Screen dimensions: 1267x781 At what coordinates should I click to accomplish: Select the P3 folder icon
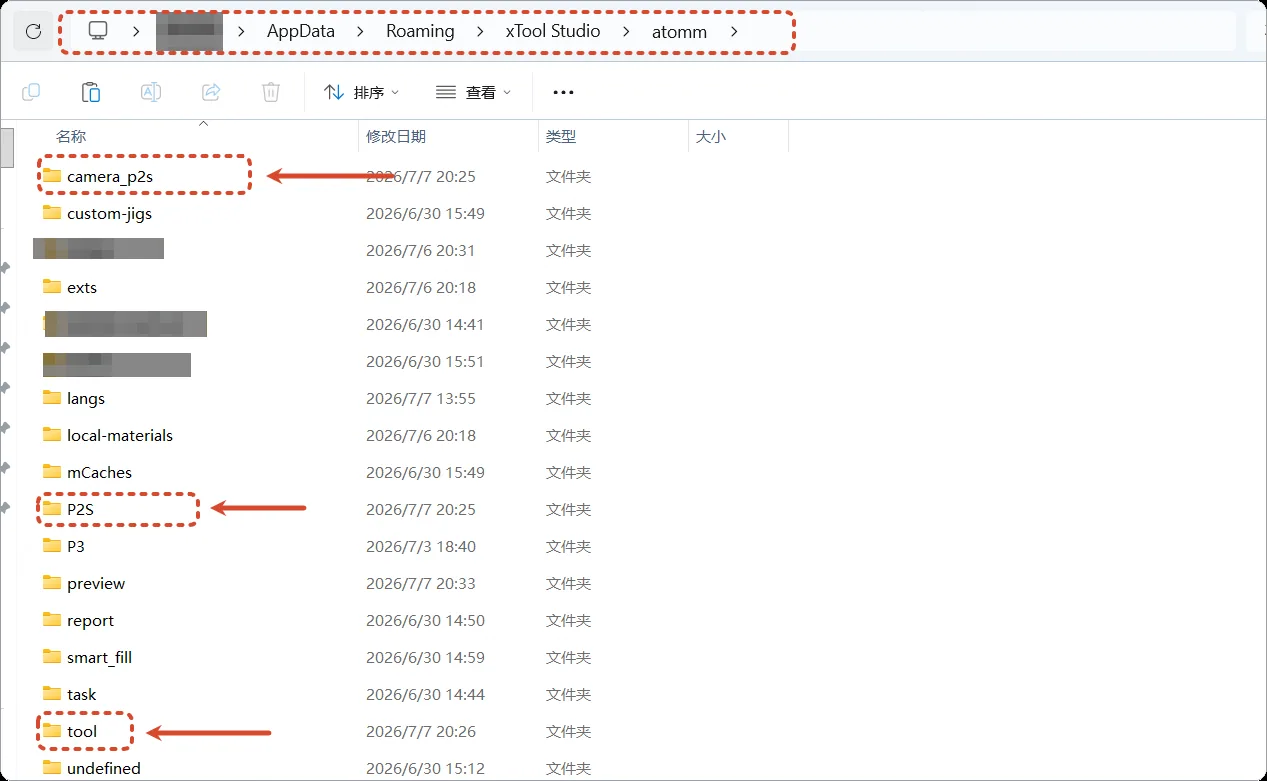52,546
